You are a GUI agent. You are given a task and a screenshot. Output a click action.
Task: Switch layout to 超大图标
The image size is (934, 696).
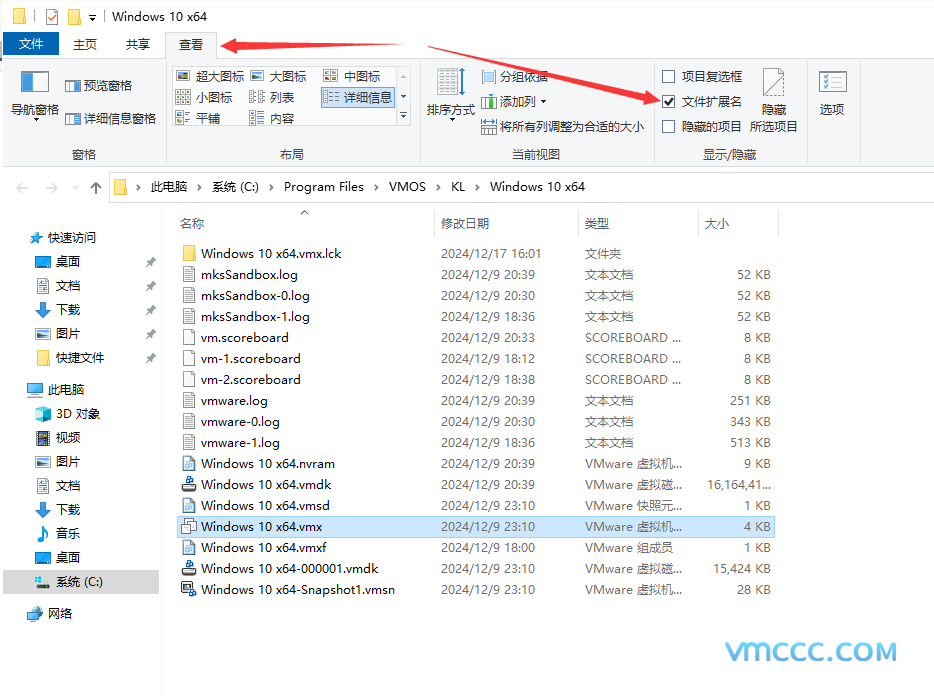click(x=210, y=76)
